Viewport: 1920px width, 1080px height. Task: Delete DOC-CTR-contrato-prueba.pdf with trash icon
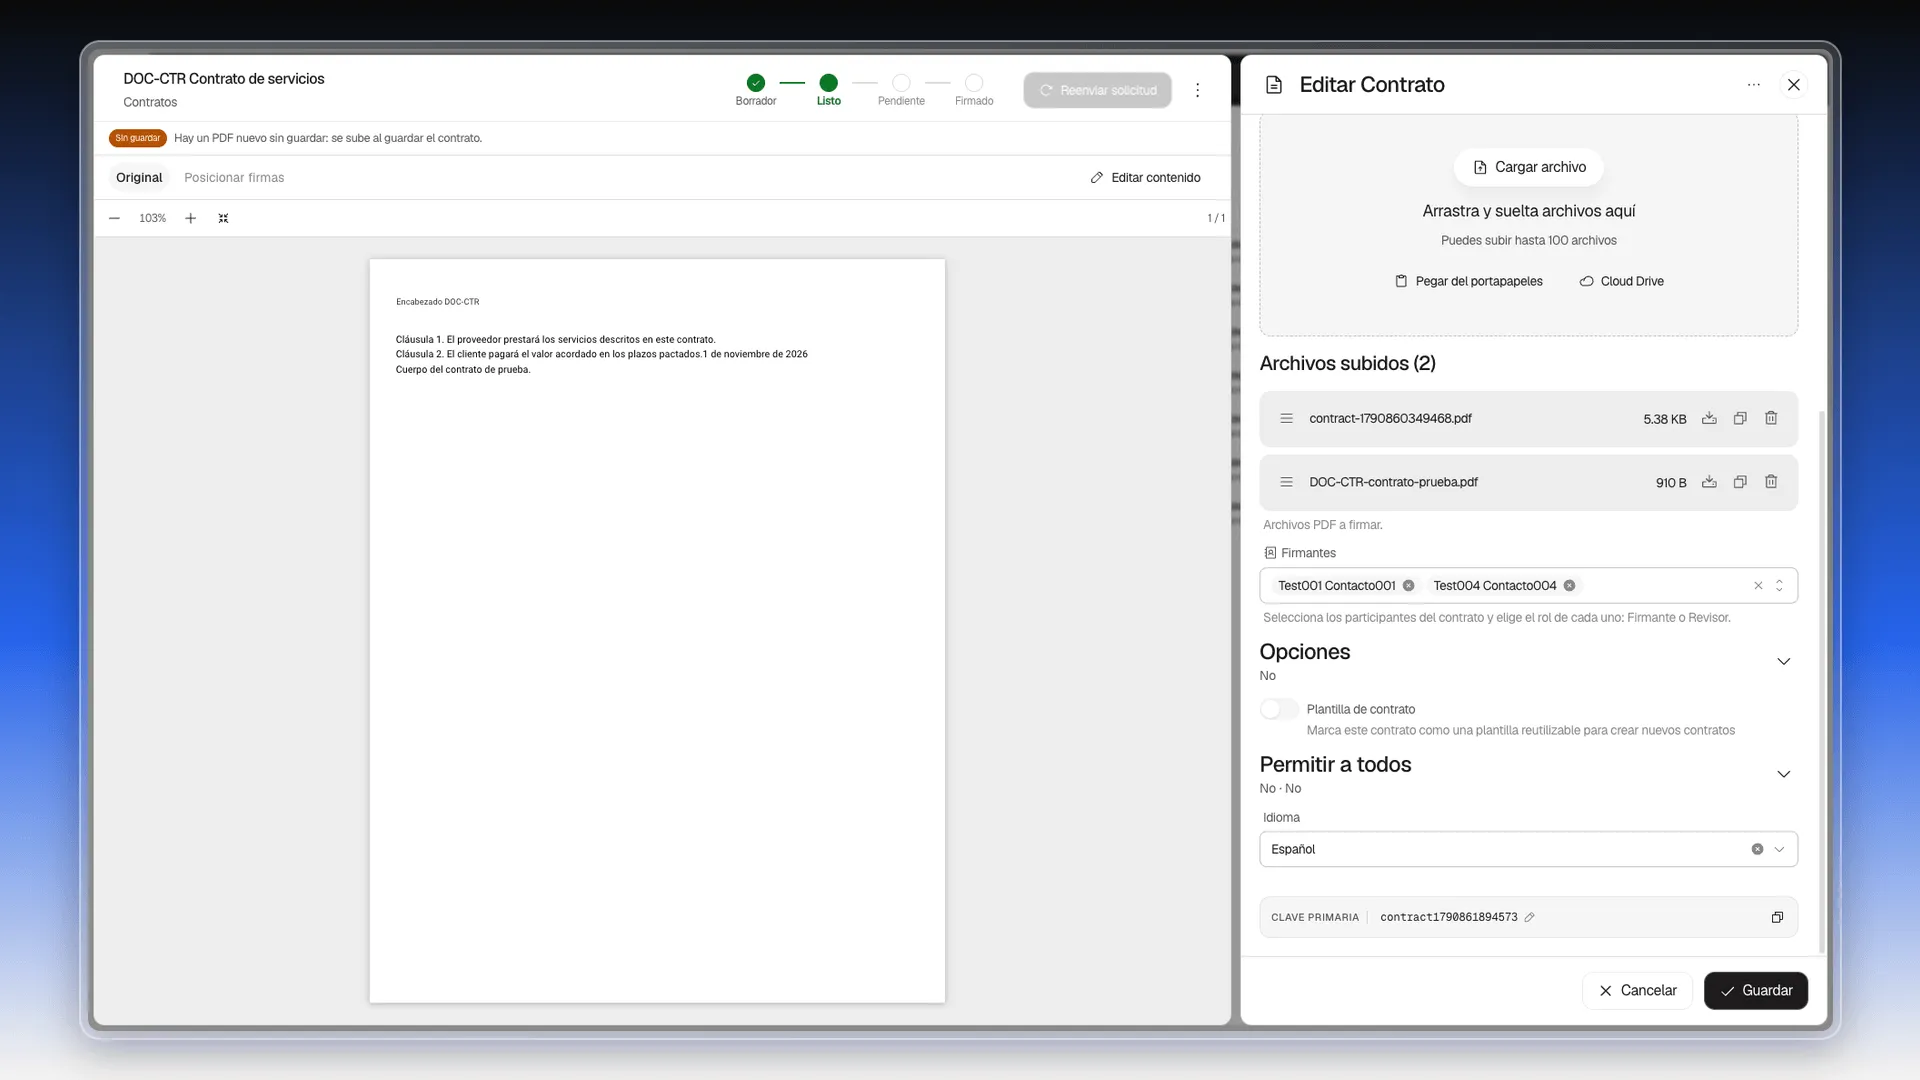1771,482
